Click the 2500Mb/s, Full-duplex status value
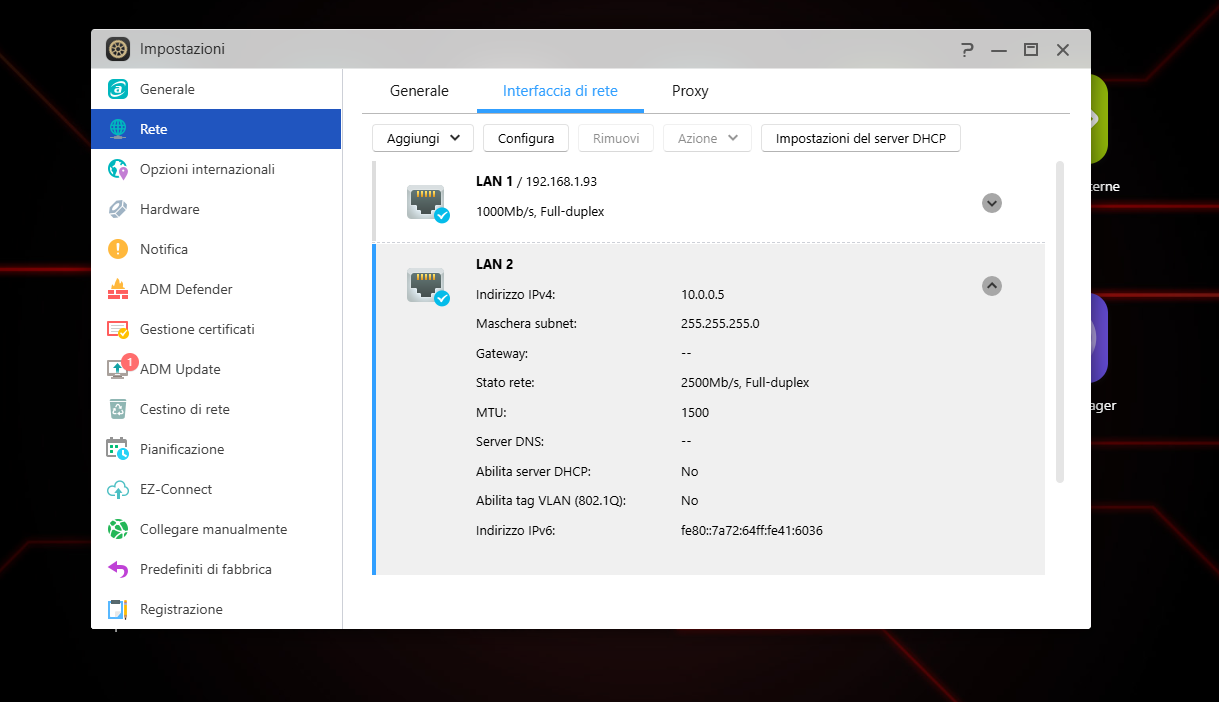 pyautogui.click(x=745, y=383)
